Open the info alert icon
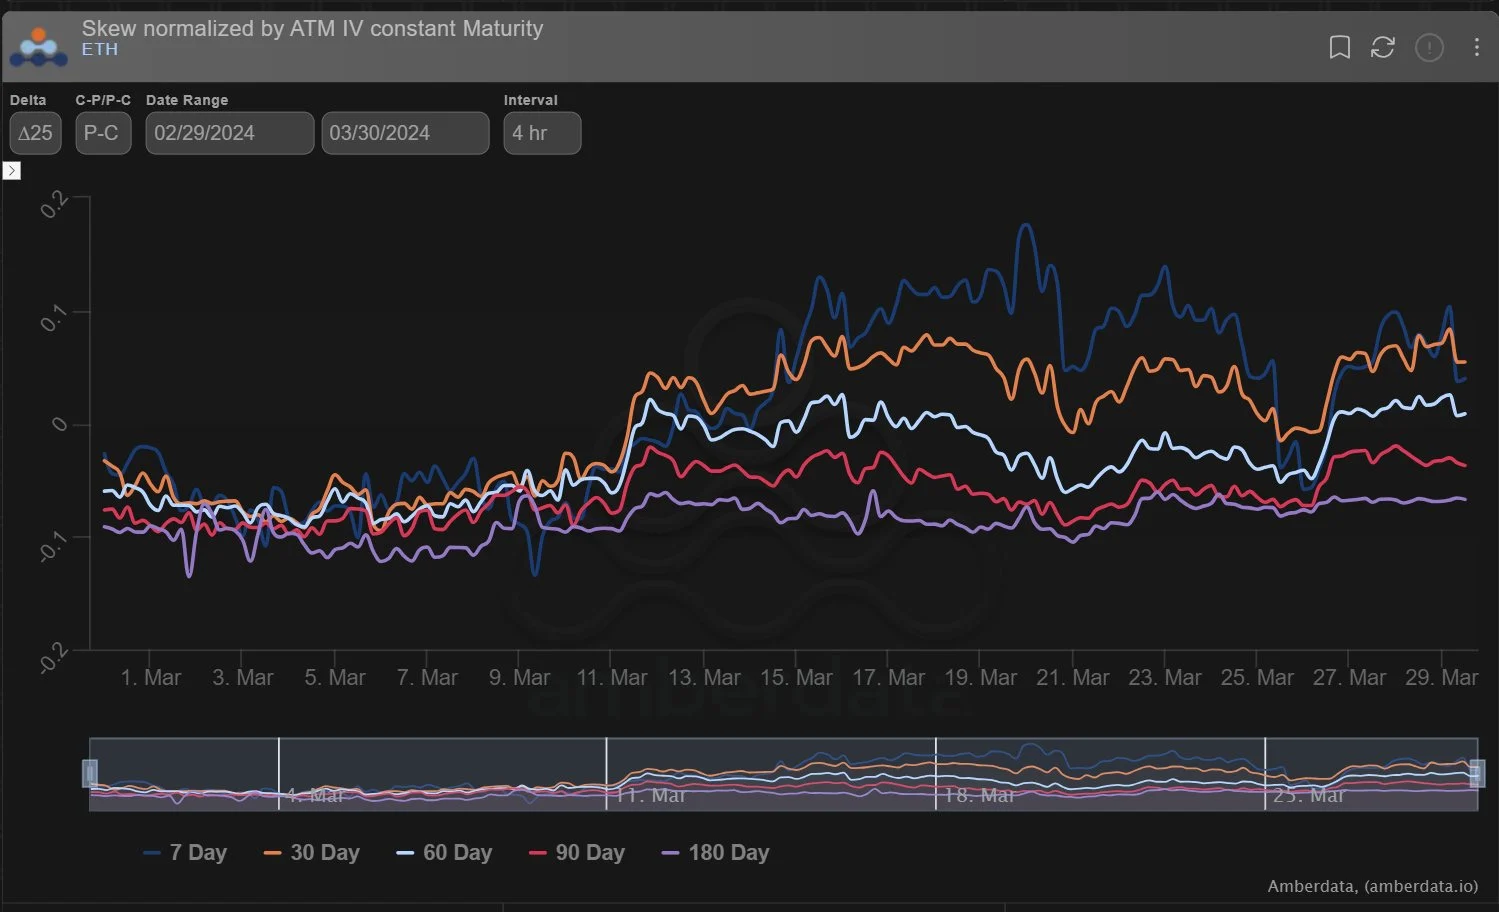Screen dimensions: 1499x912 pyautogui.click(x=1429, y=47)
